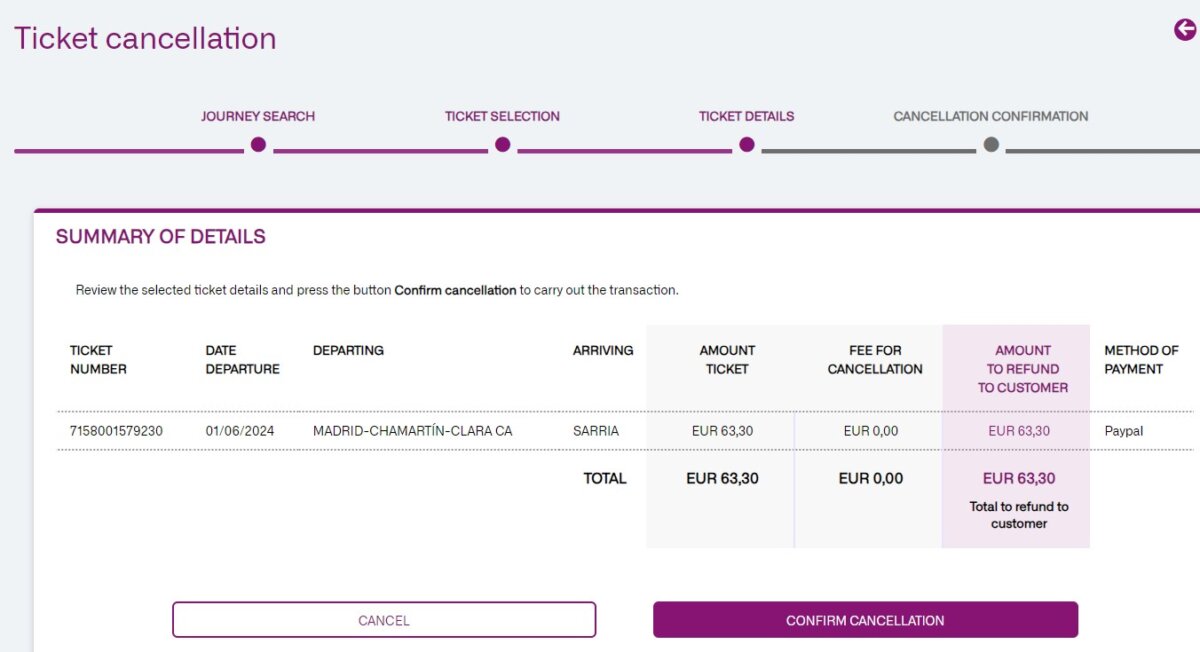Click the Ticket Selection step dot

(x=502, y=145)
